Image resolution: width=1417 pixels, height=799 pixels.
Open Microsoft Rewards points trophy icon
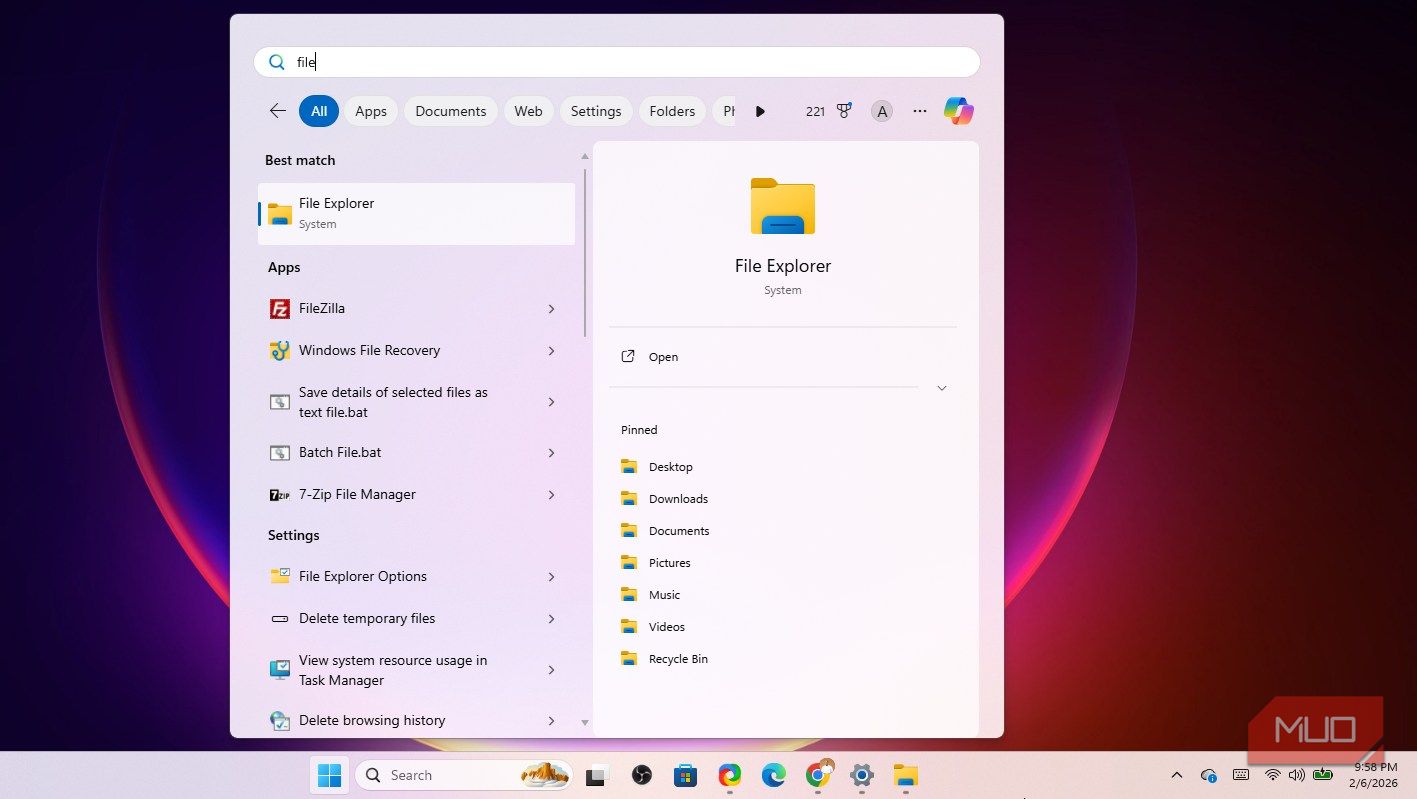[844, 111]
